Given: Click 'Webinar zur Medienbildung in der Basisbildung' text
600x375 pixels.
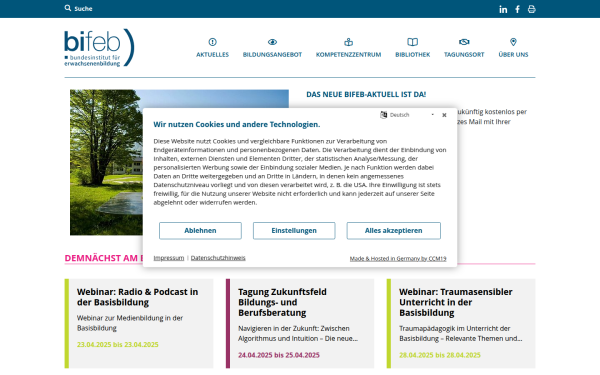Looking at the screenshot, I should pos(130,323).
